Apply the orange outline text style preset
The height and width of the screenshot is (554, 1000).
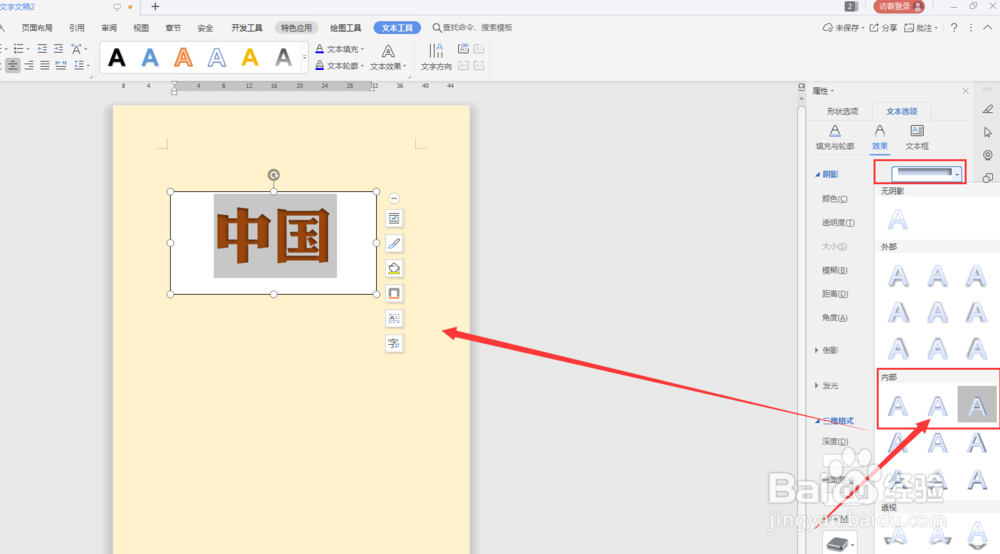coord(184,58)
